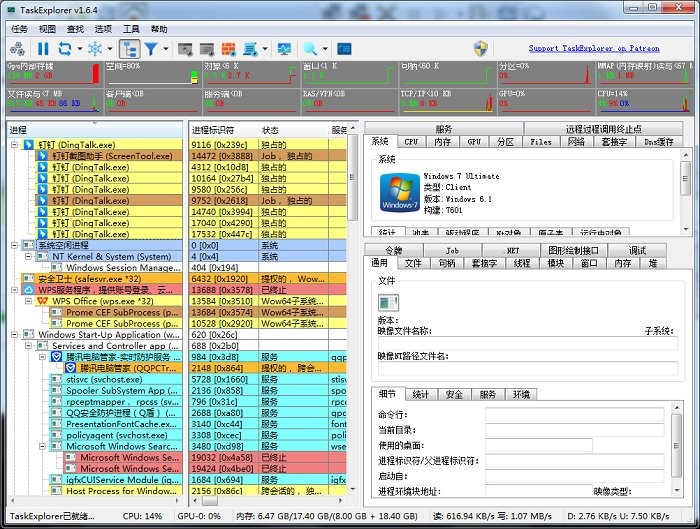Click the 进程标识符 column header
The height and width of the screenshot is (529, 700).
pos(212,130)
